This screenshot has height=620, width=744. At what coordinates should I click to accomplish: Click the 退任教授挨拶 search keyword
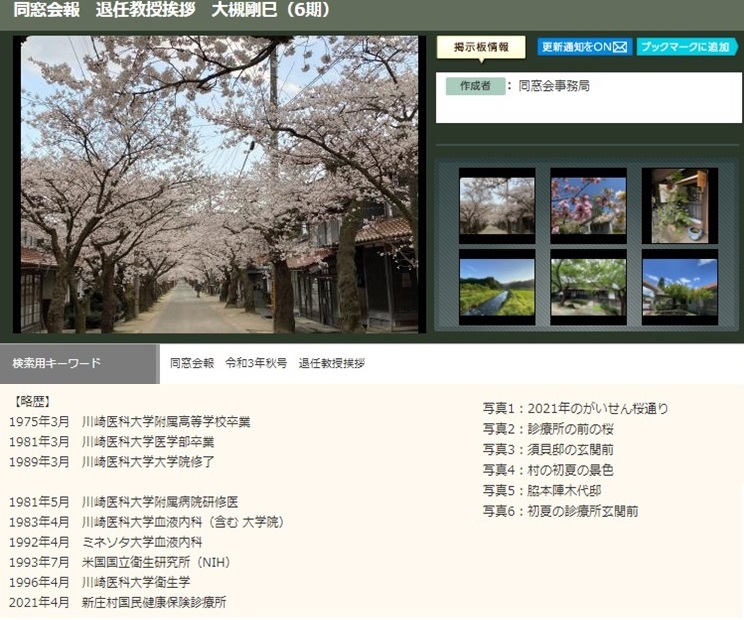[332, 363]
